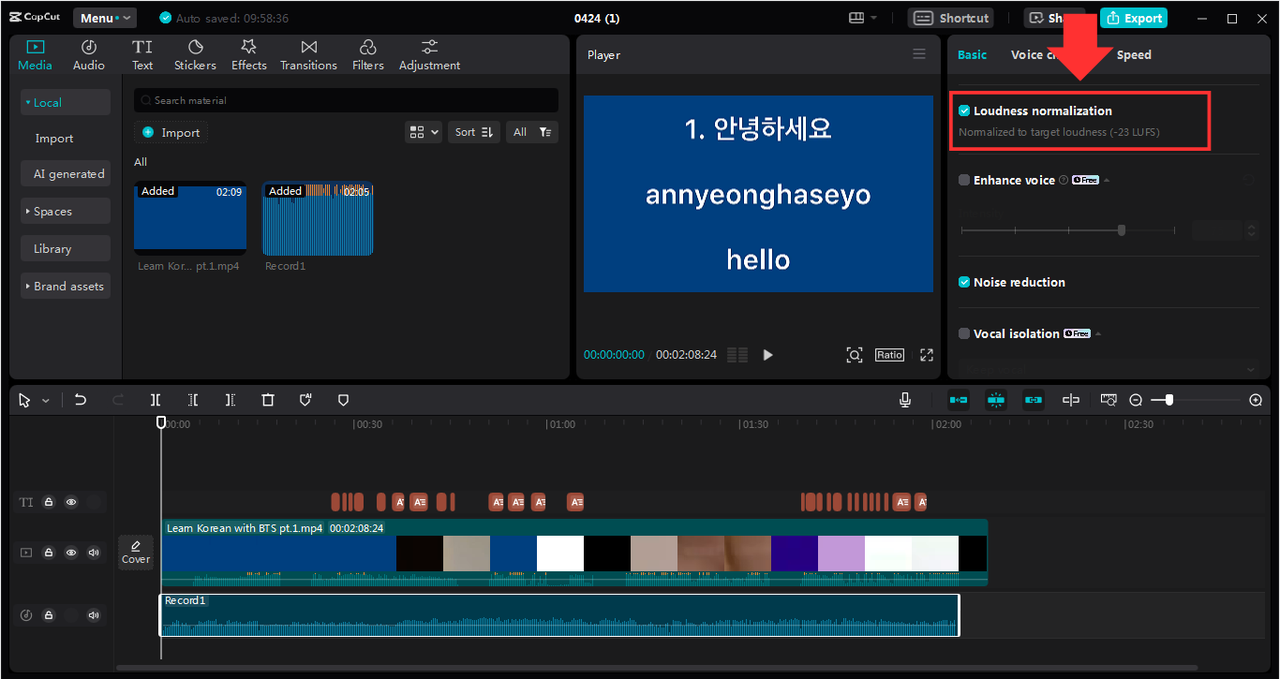The height and width of the screenshot is (679, 1280).
Task: Click the Split tool
Action: [x=156, y=400]
